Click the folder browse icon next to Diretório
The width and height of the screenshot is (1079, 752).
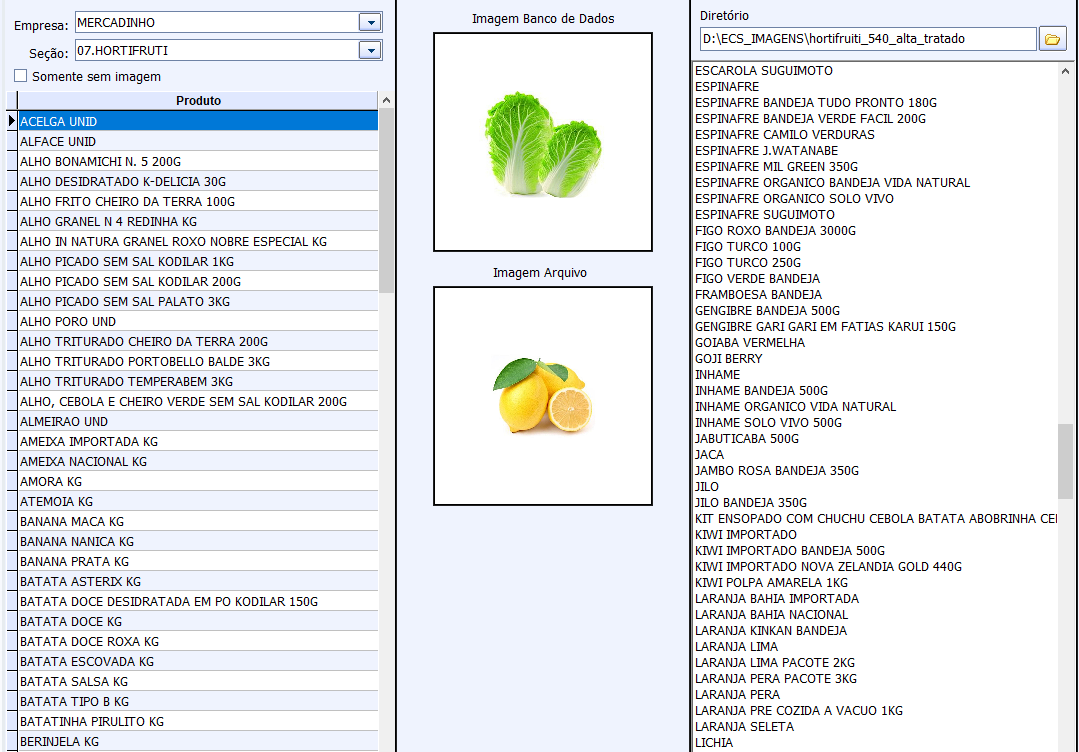coord(1051,39)
